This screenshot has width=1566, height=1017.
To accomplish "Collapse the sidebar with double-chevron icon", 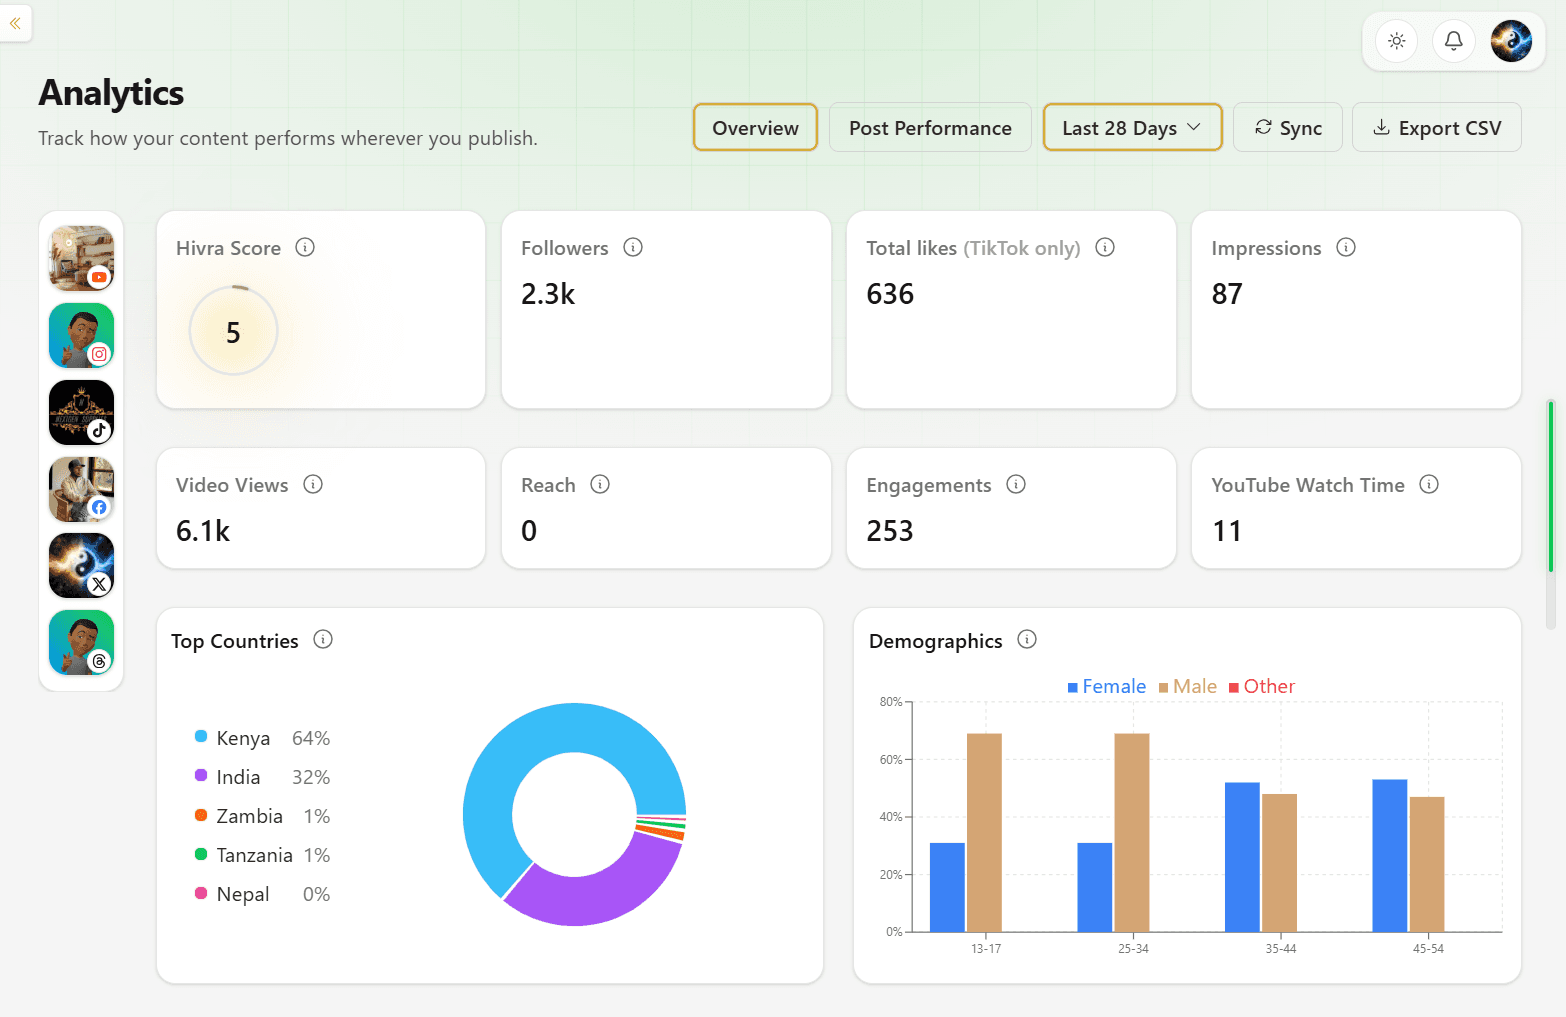I will [15, 23].
